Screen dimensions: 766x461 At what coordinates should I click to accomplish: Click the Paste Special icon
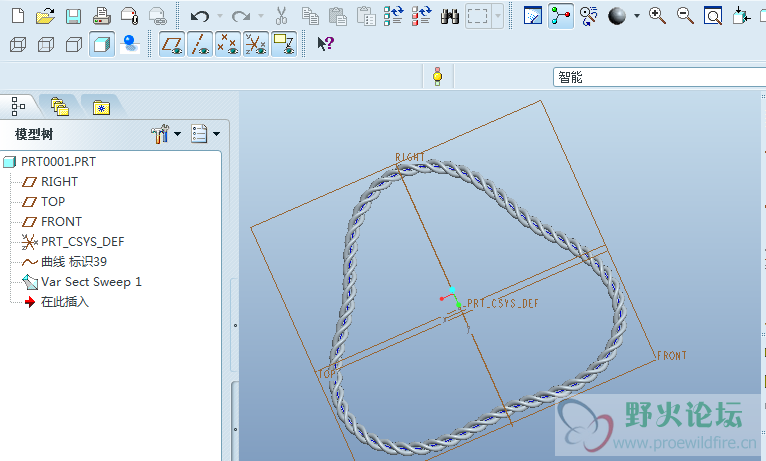tap(366, 16)
